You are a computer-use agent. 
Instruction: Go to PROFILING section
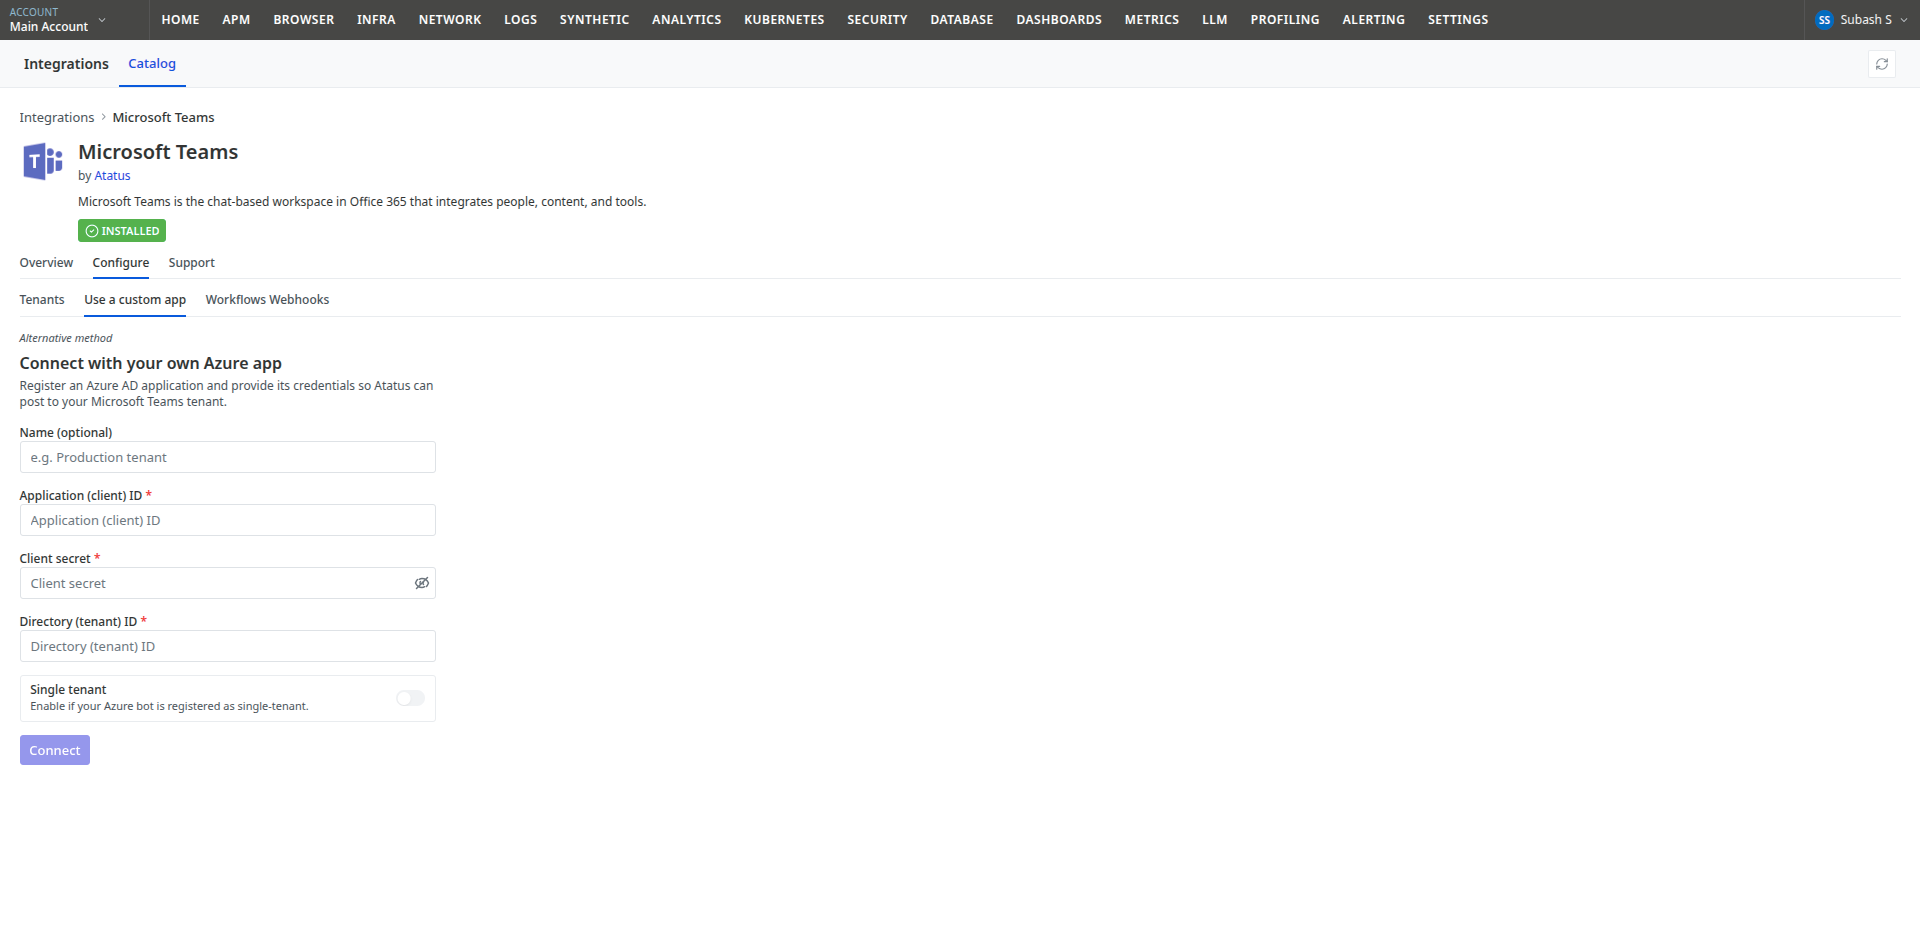click(1284, 20)
